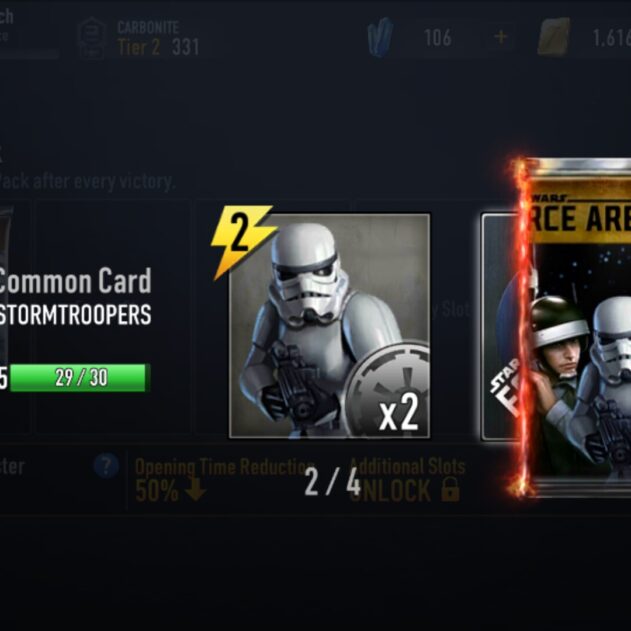Click the x2 quantity label on card
Viewport: 631px width, 631px height.
click(x=399, y=412)
